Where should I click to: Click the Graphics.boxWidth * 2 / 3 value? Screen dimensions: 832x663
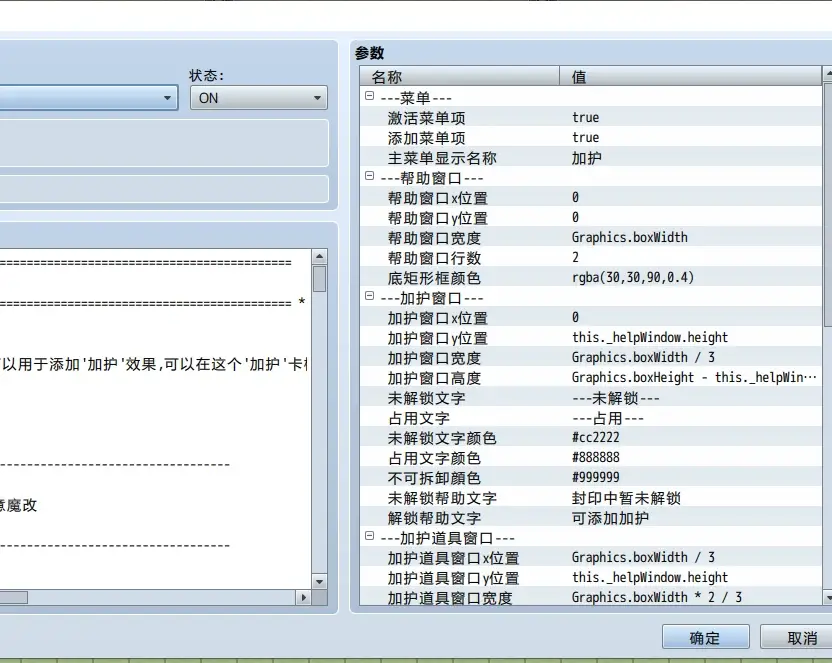pyautogui.click(x=657, y=597)
